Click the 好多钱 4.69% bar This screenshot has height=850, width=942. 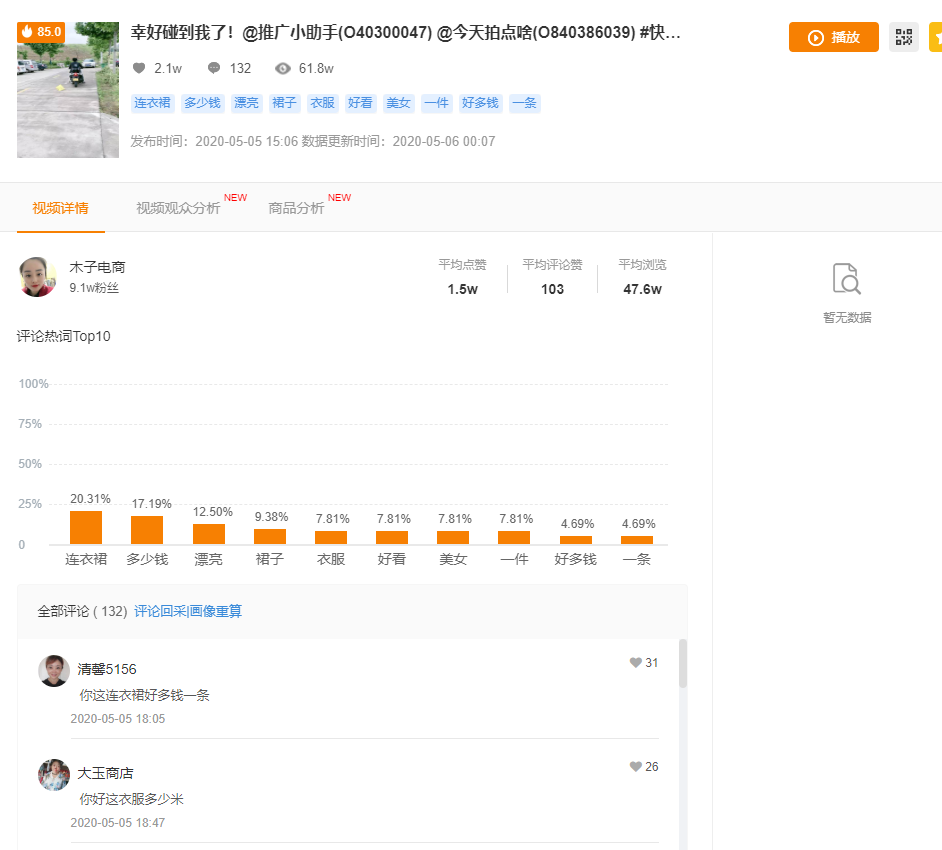pyautogui.click(x=576, y=540)
